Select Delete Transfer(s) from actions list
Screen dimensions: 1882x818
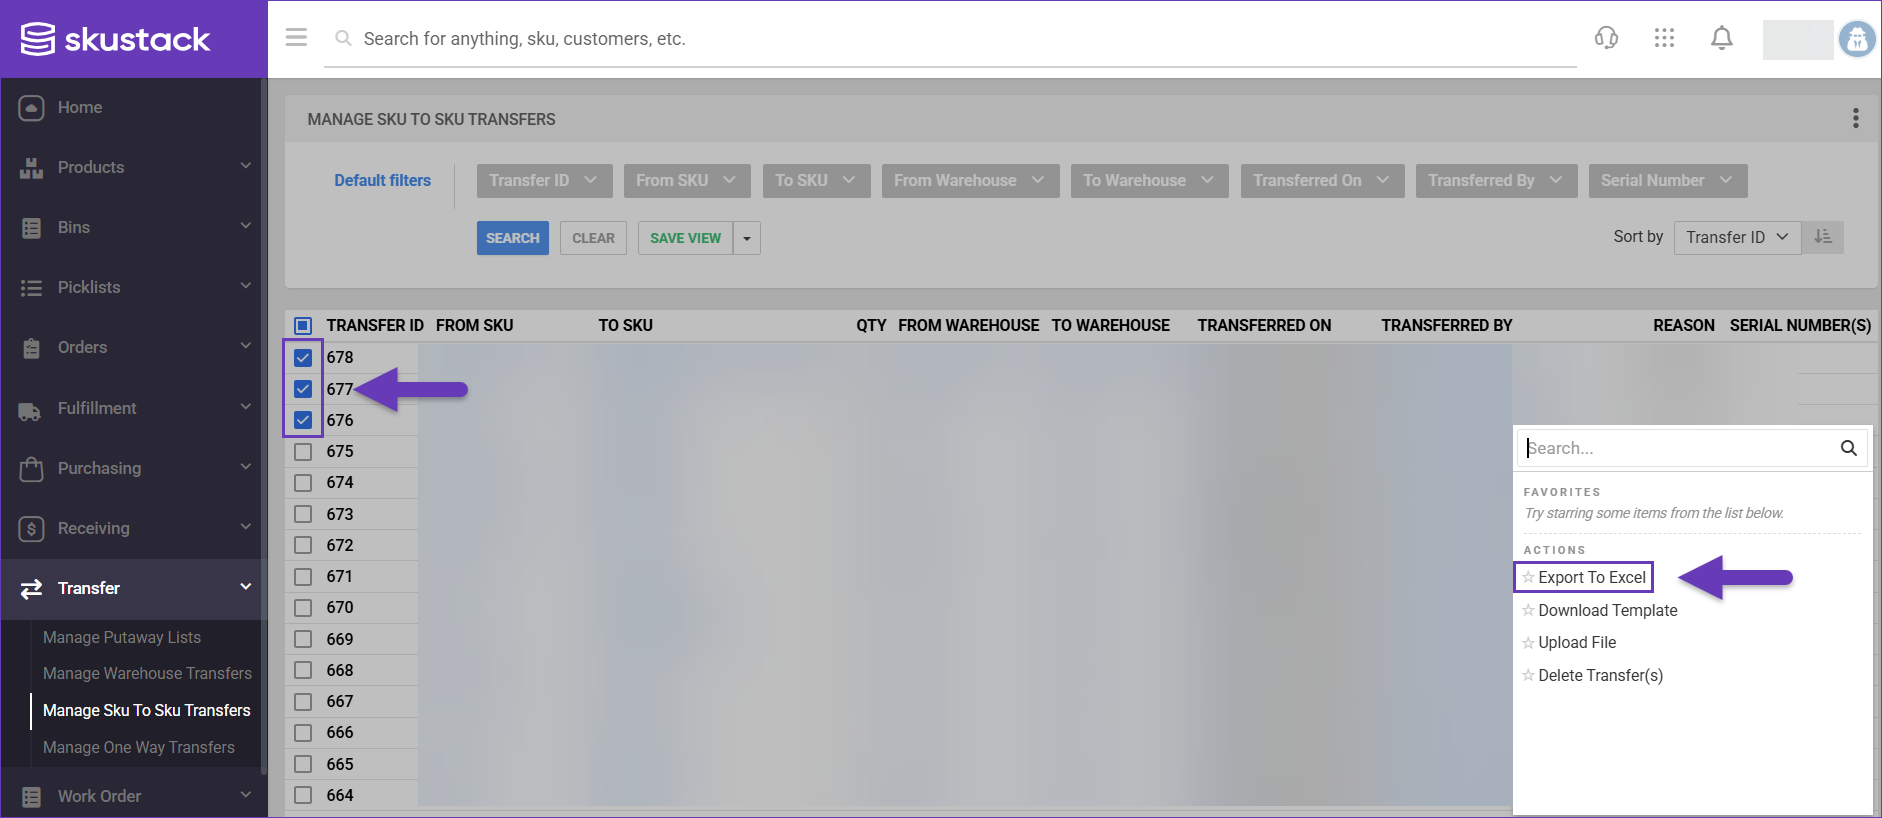(1600, 676)
